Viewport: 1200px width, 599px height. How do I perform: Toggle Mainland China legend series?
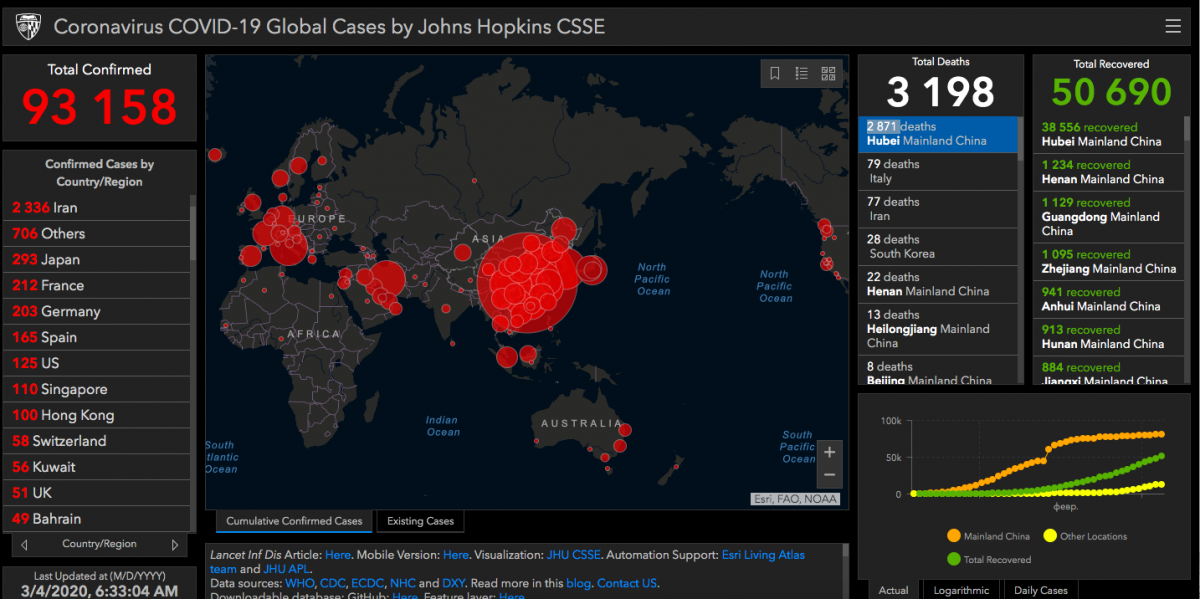[x=987, y=536]
